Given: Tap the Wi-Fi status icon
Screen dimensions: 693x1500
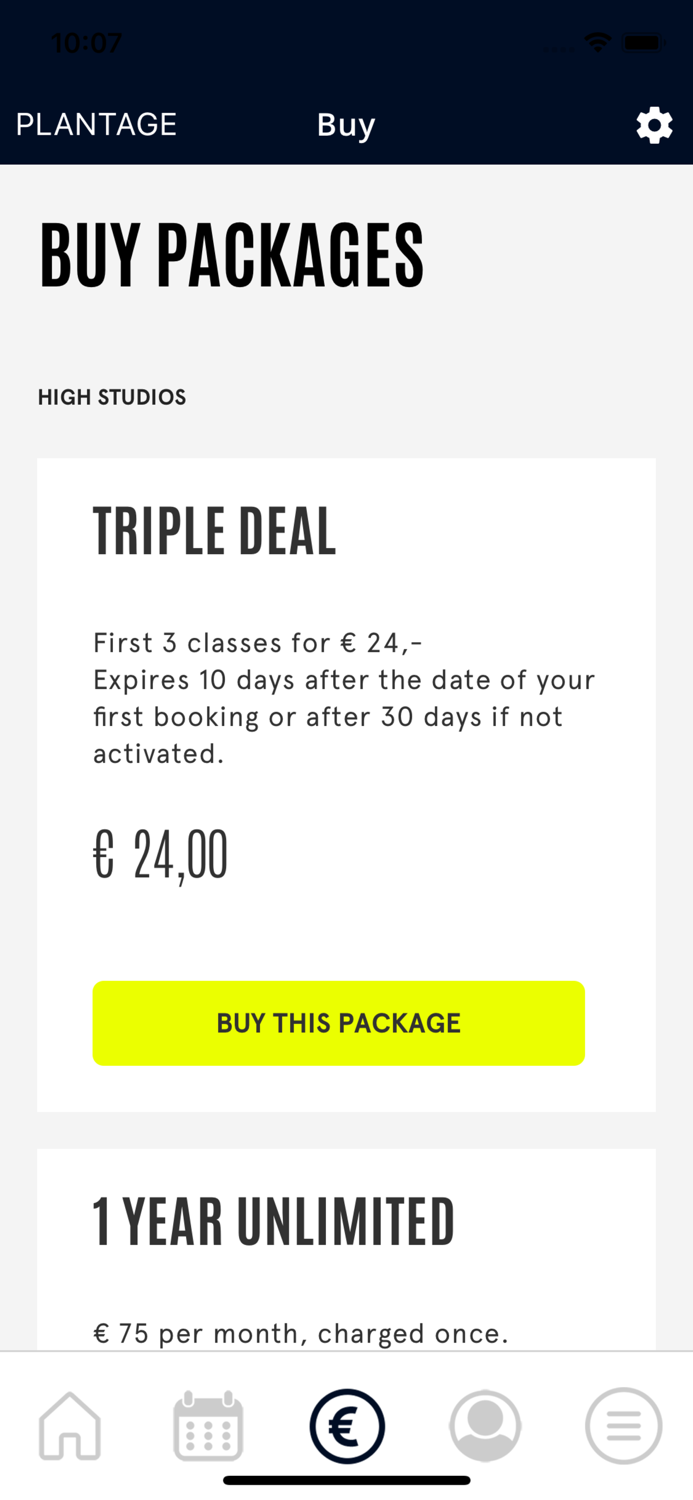Looking at the screenshot, I should [598, 43].
